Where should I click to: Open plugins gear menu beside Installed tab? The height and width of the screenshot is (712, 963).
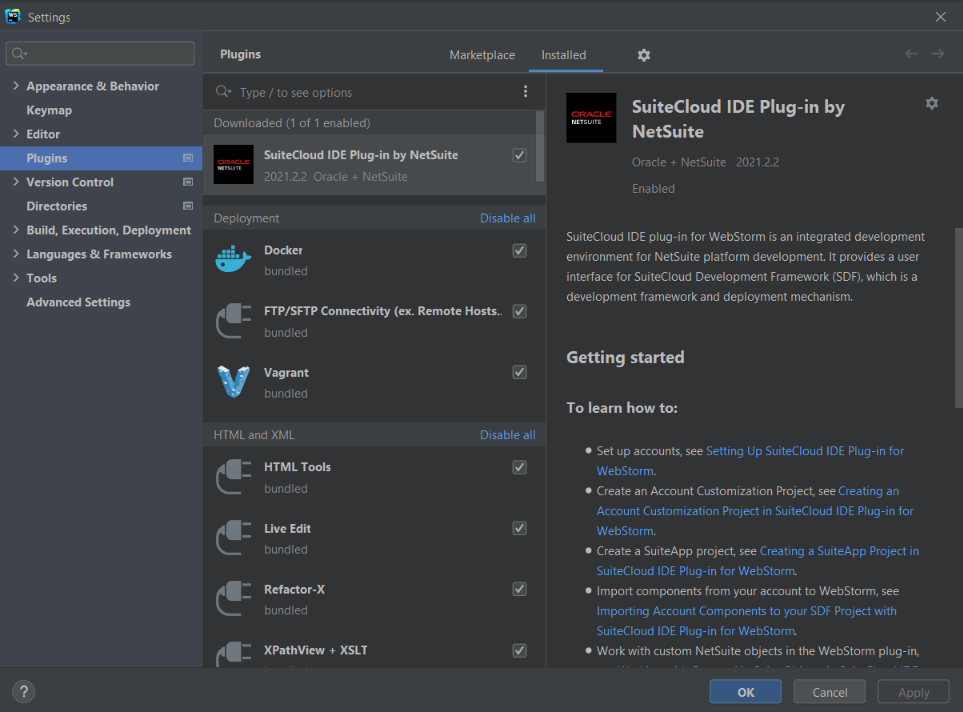point(643,55)
